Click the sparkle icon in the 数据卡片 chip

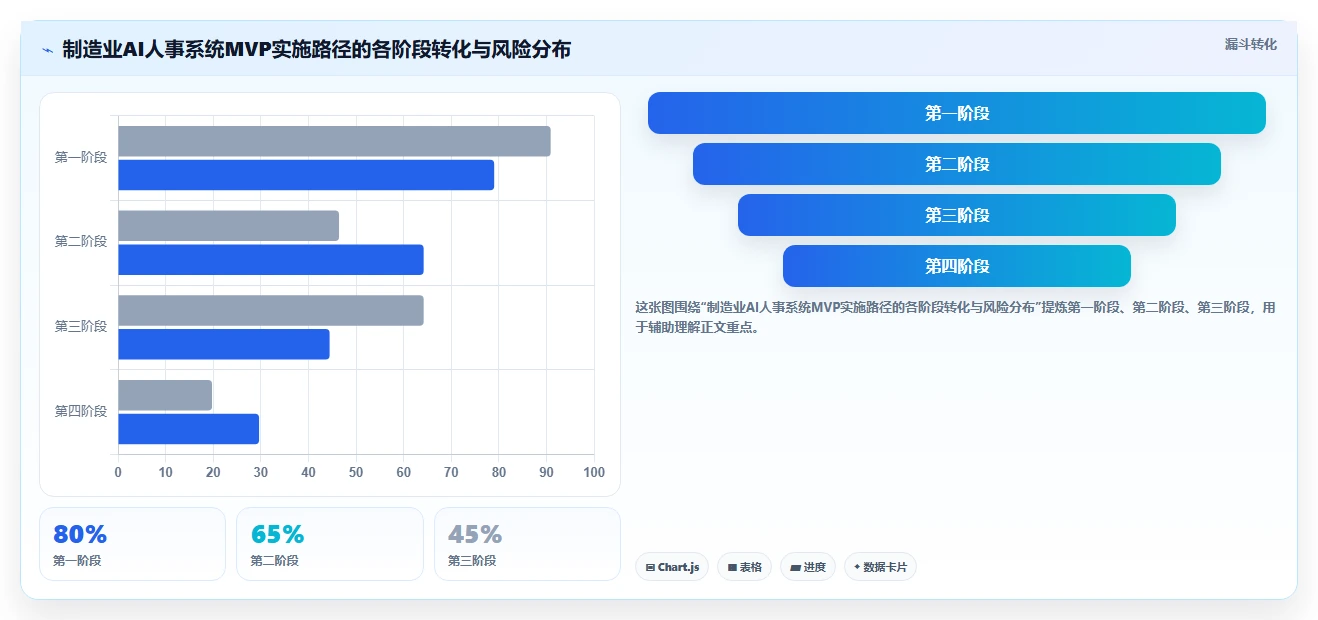(x=857, y=567)
